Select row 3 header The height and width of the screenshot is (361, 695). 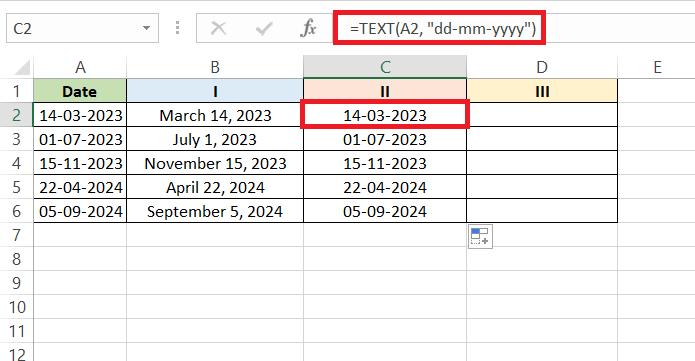pos(16,139)
